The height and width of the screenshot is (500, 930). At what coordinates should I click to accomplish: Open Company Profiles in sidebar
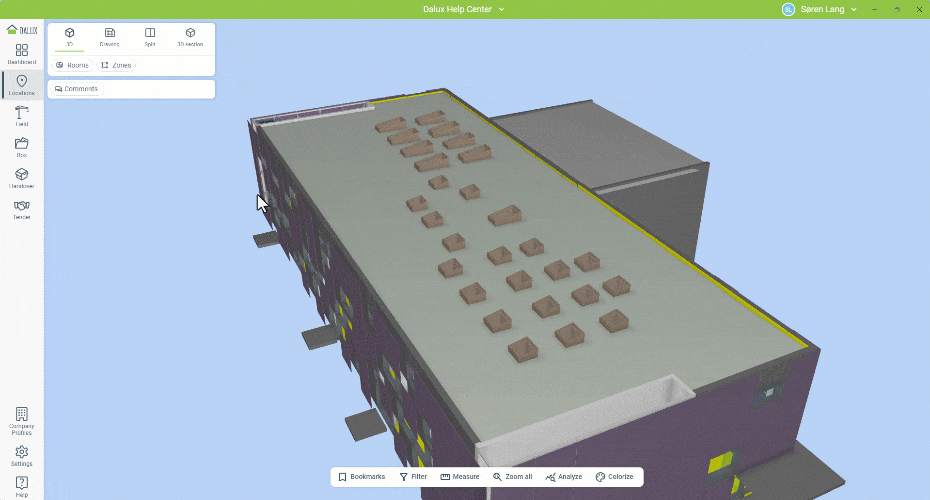[21, 420]
